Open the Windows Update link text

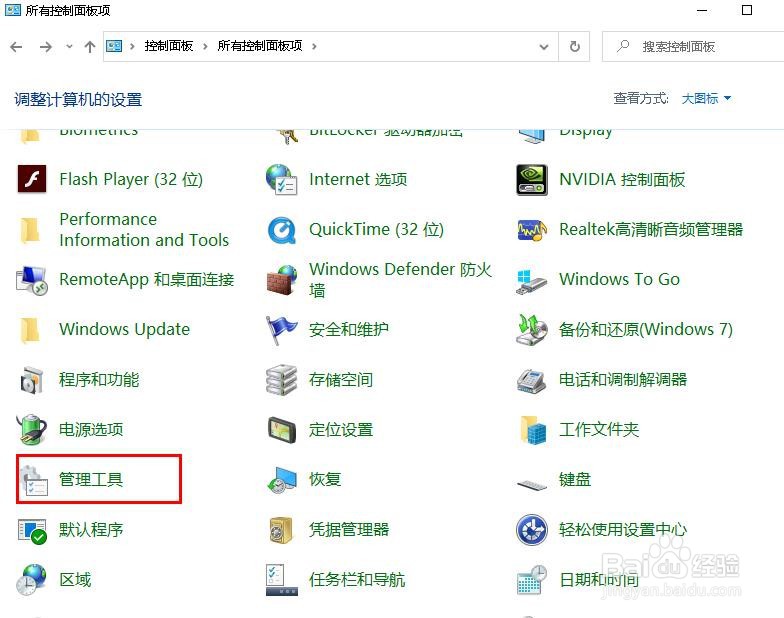point(124,330)
